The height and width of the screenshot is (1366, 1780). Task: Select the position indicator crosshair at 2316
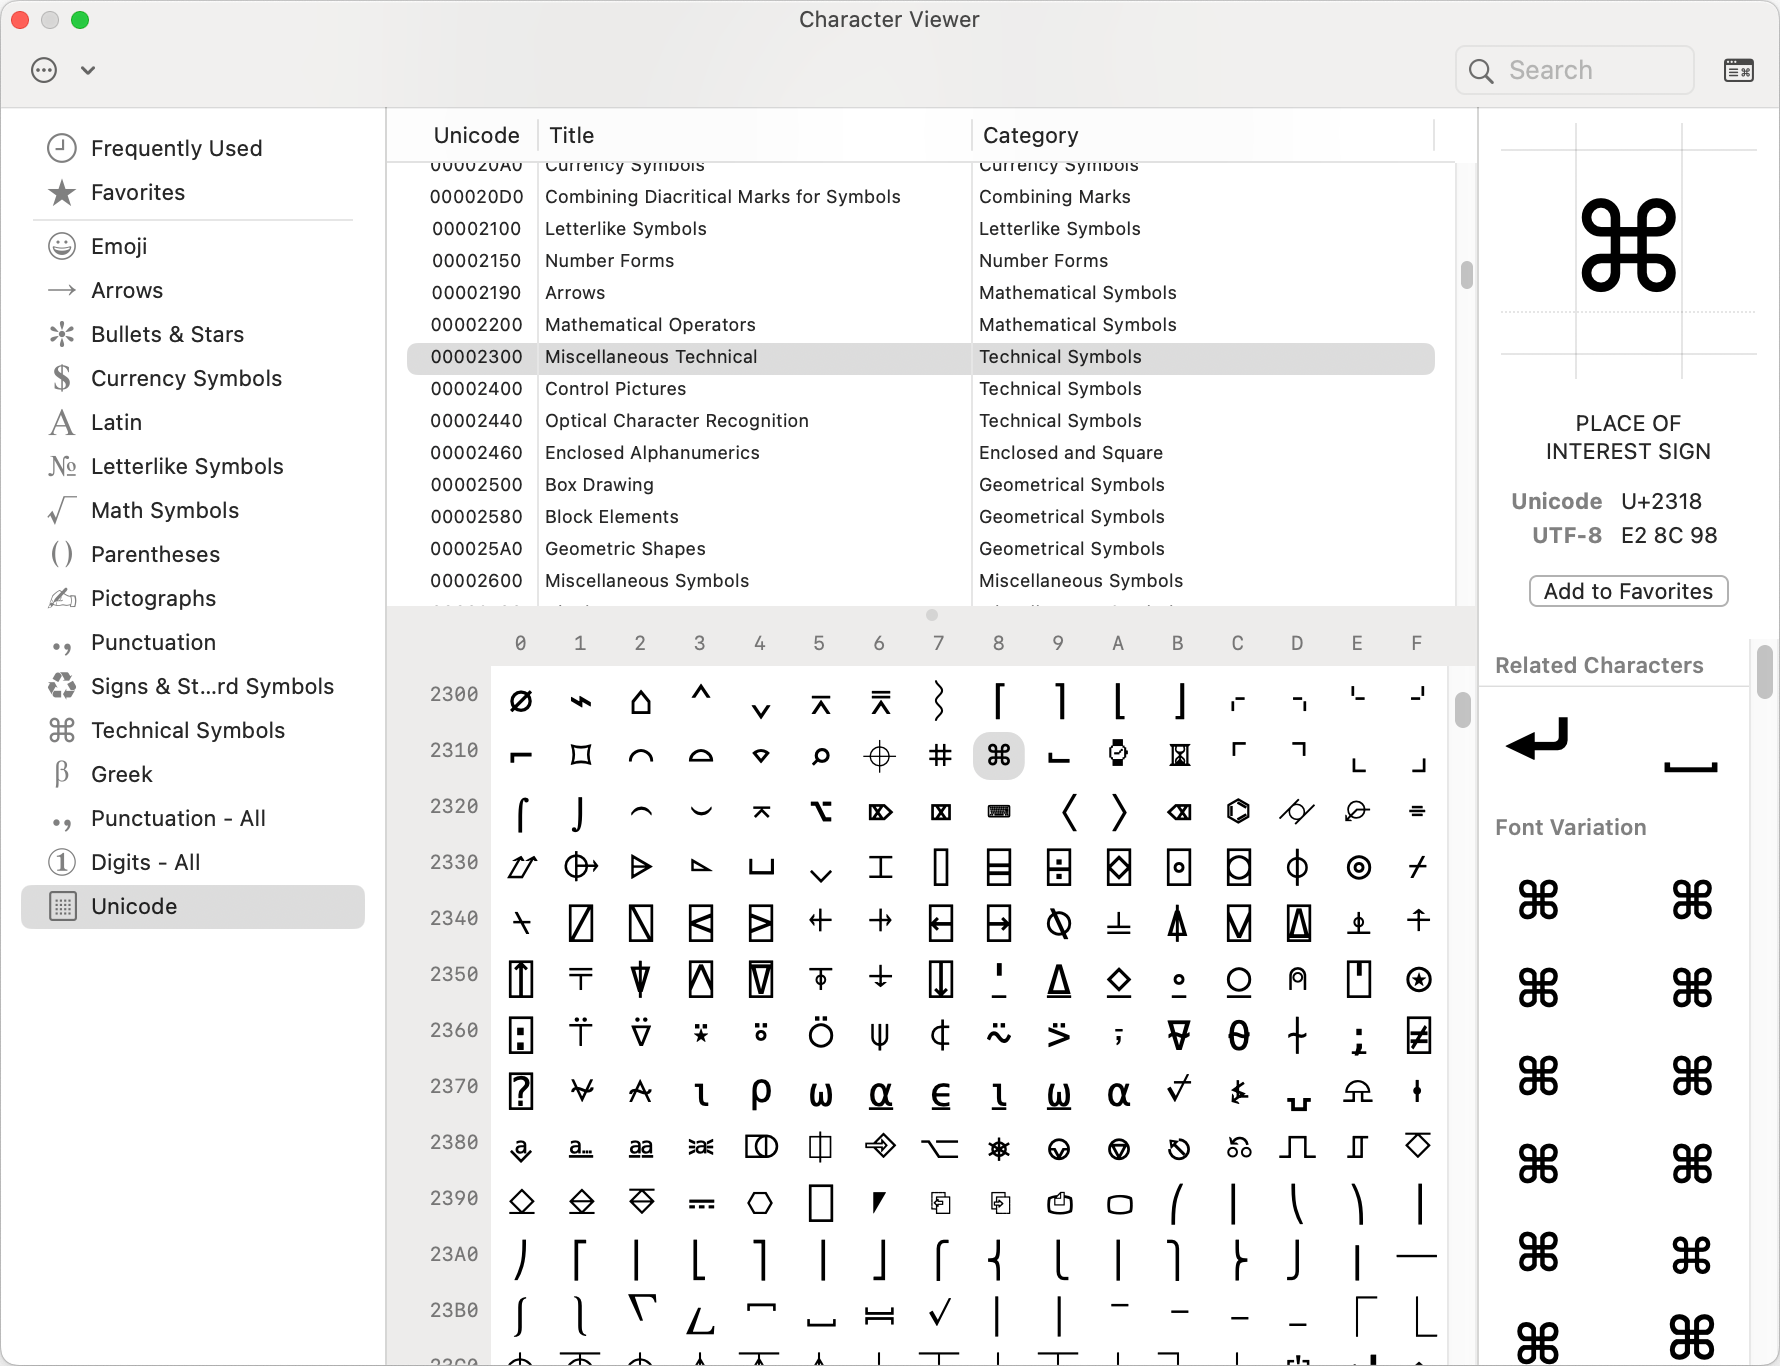[880, 756]
